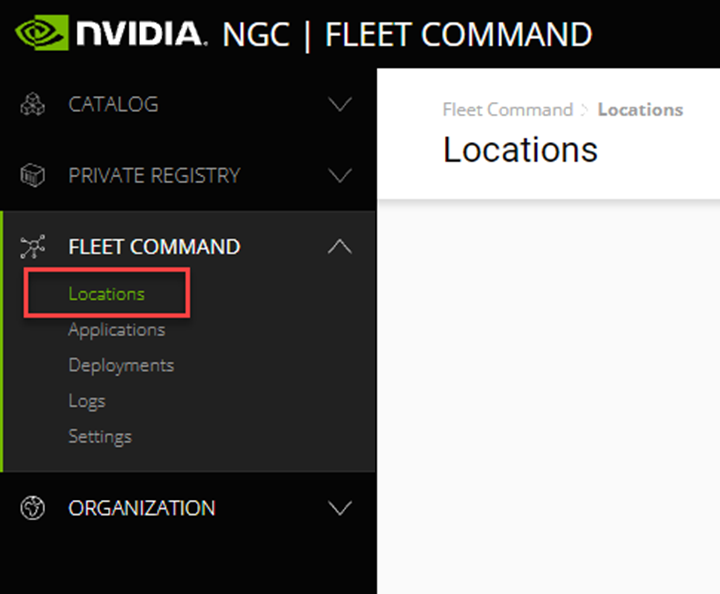Click the Fleet Command network nodes icon
This screenshot has height=594, width=720.
pyautogui.click(x=33, y=247)
